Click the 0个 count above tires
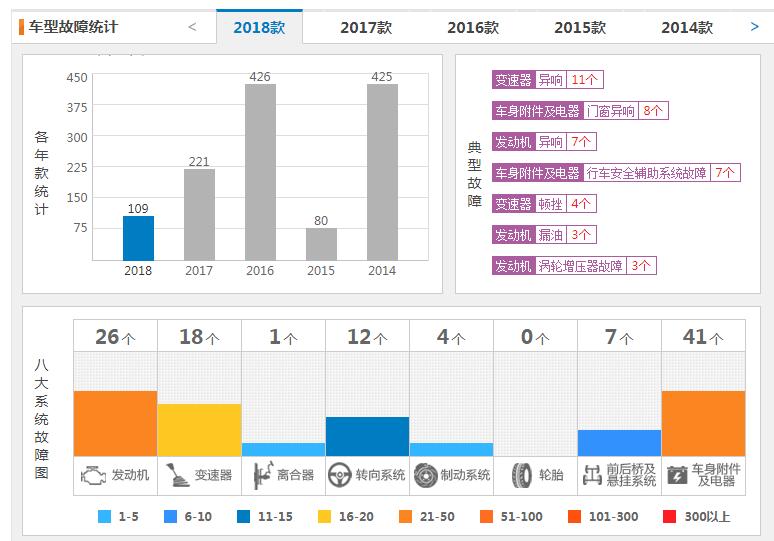Screen dimensions: 774x541 point(535,337)
